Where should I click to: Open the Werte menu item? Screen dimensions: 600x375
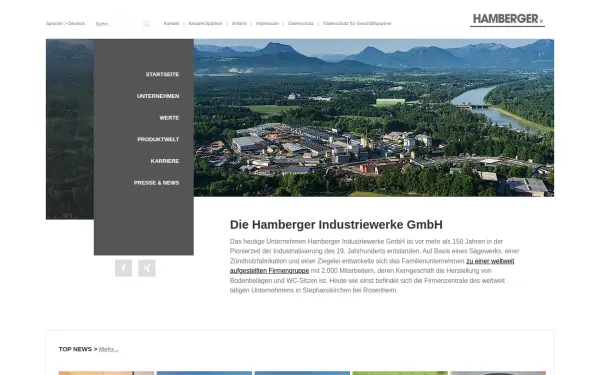point(169,118)
